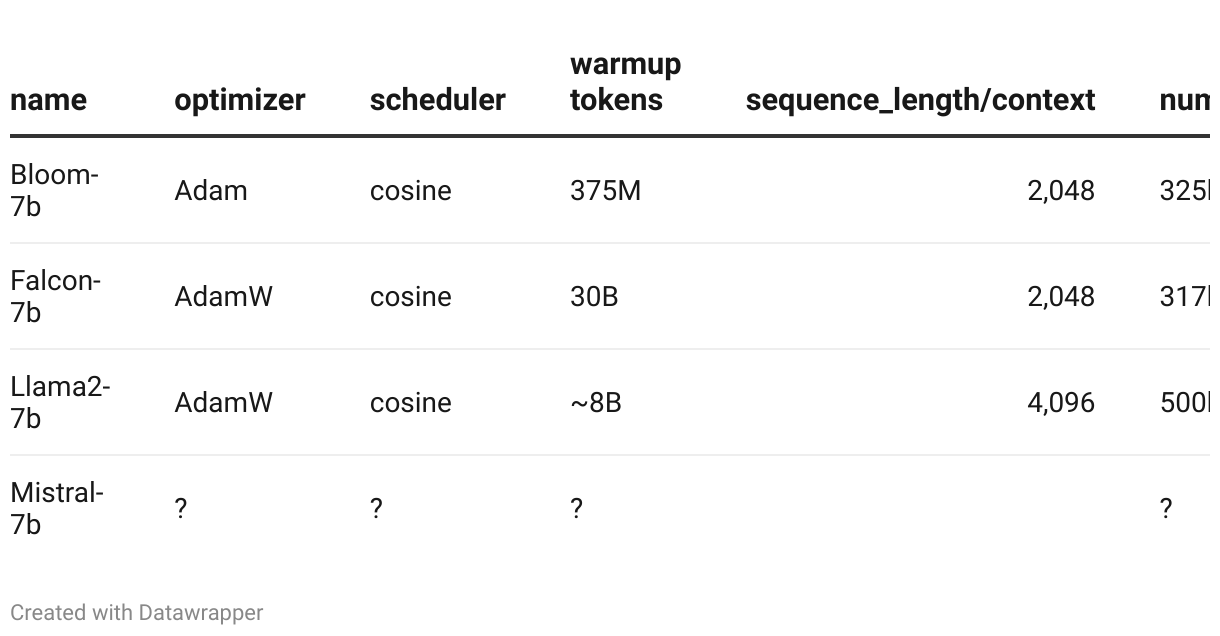Click the 'name' column header

point(48,100)
